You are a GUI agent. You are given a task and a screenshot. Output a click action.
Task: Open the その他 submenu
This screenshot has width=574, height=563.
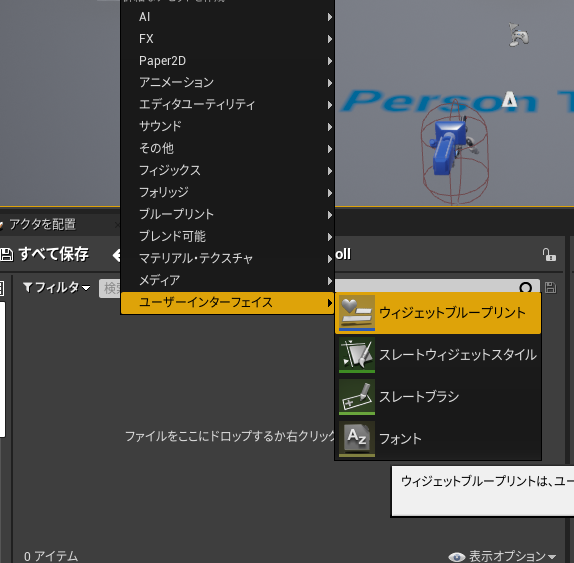click(227, 149)
